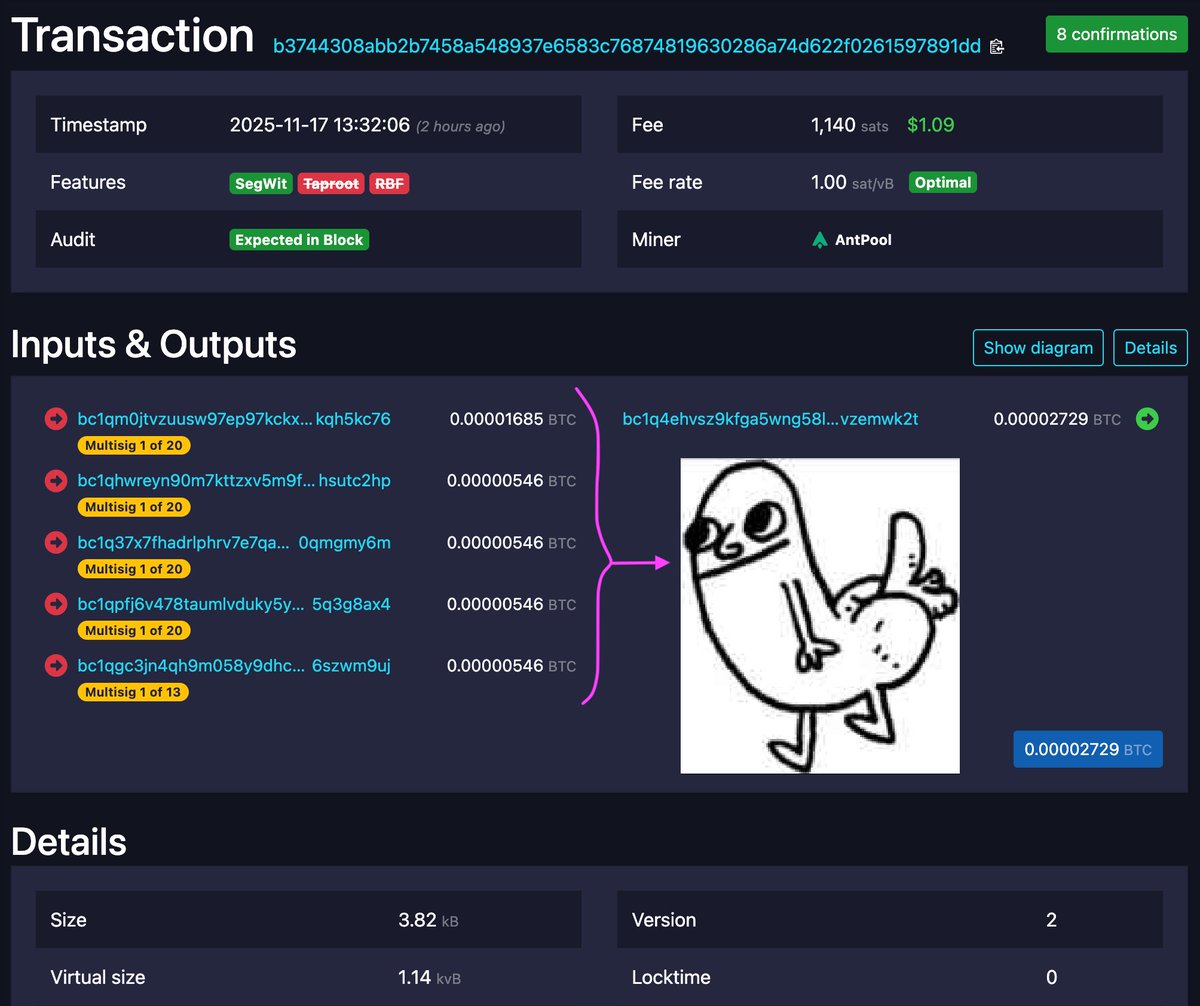The height and width of the screenshot is (1006, 1200).
Task: Click the Details button
Action: click(x=1150, y=348)
